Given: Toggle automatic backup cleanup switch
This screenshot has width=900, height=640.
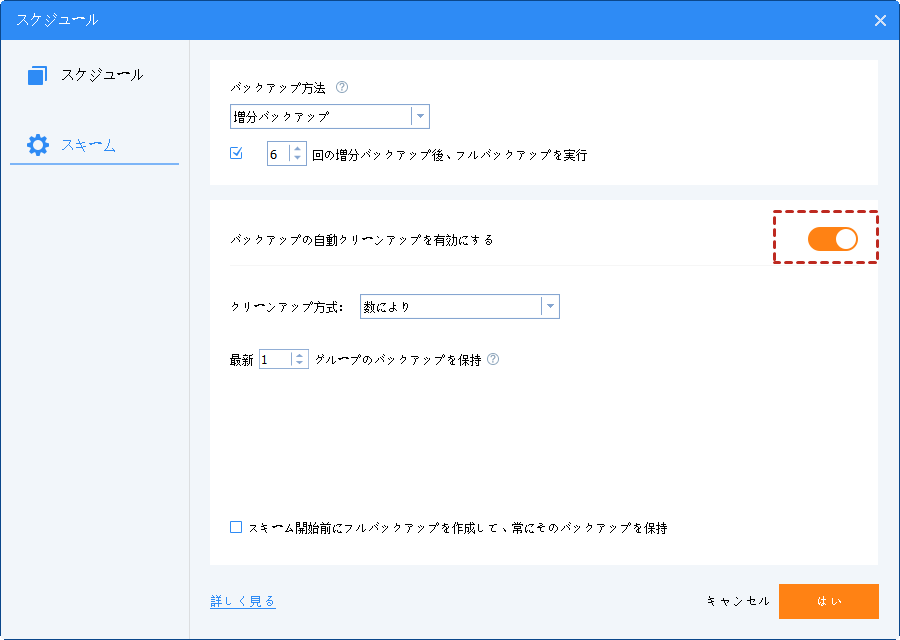Looking at the screenshot, I should [832, 238].
